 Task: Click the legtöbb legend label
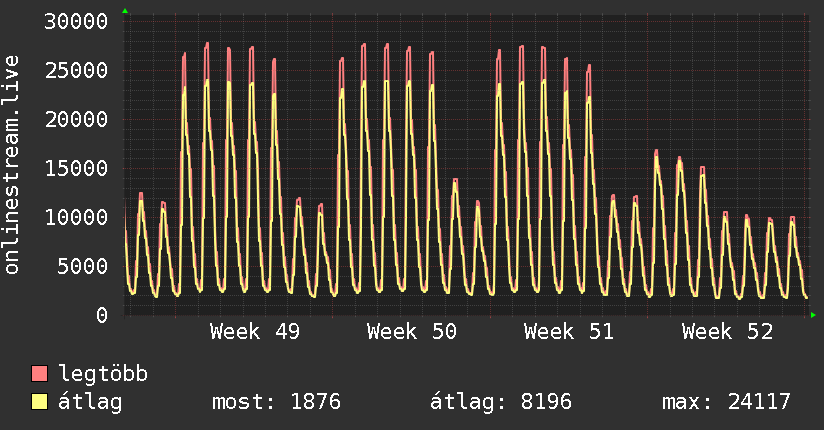pyautogui.click(x=103, y=374)
